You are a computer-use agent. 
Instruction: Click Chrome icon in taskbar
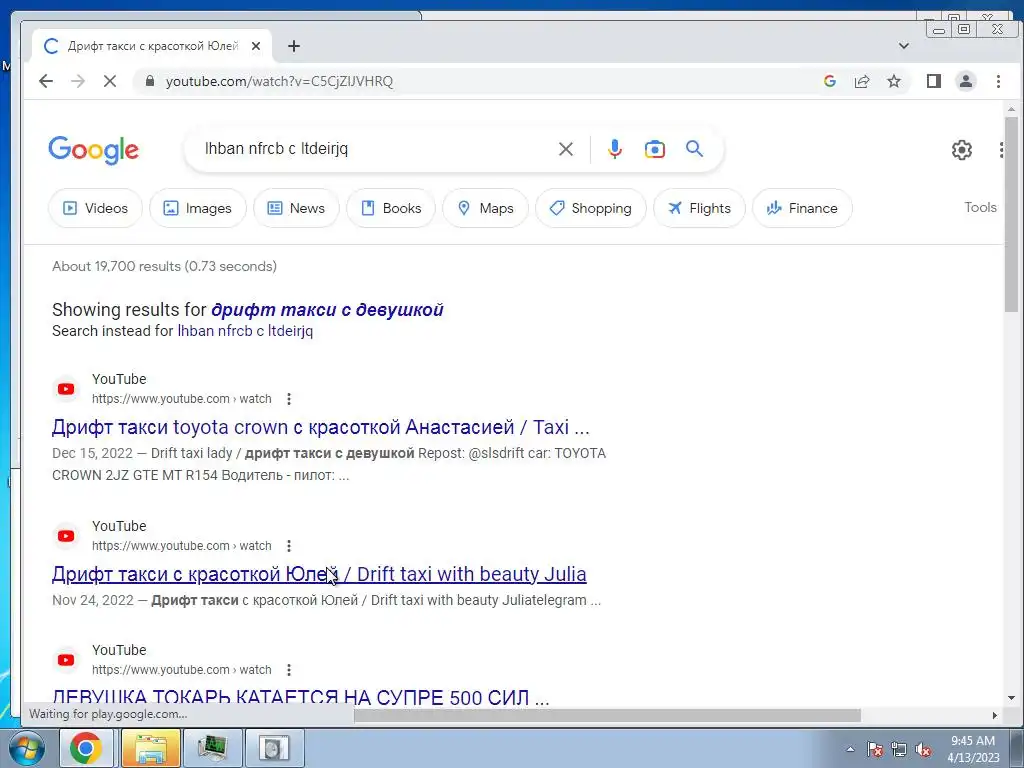tap(86, 748)
